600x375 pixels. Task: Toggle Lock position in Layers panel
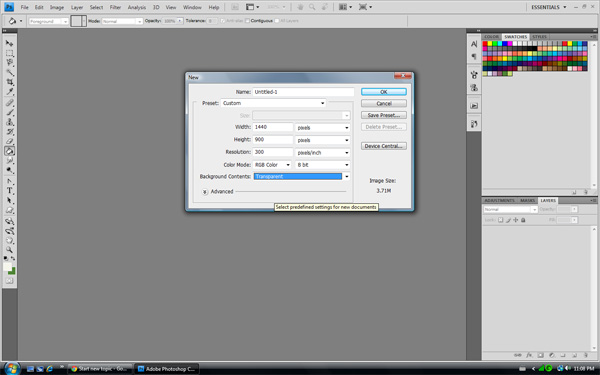pyautogui.click(x=516, y=220)
